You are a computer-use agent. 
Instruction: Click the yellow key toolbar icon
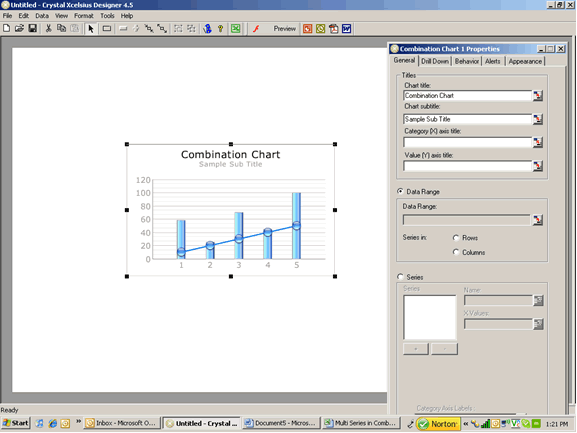click(220, 28)
